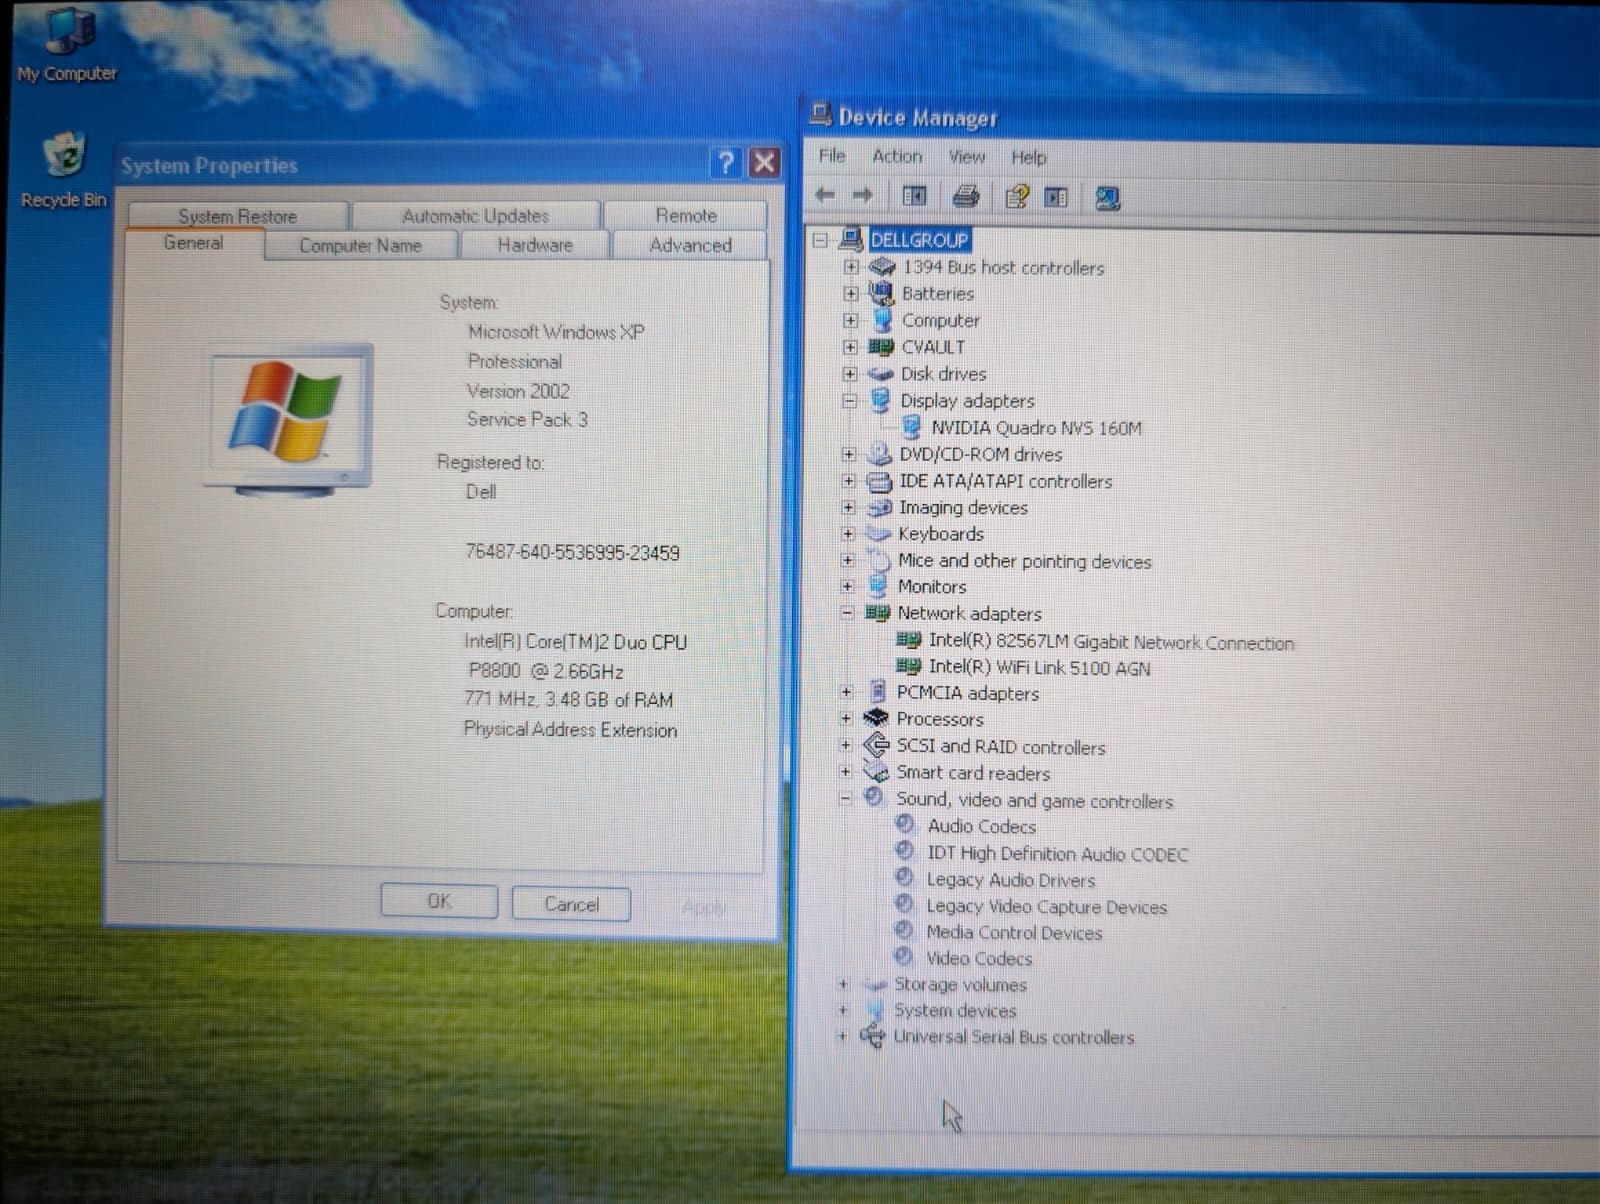Click OK in System Properties
This screenshot has height=1204, width=1600.
[439, 902]
